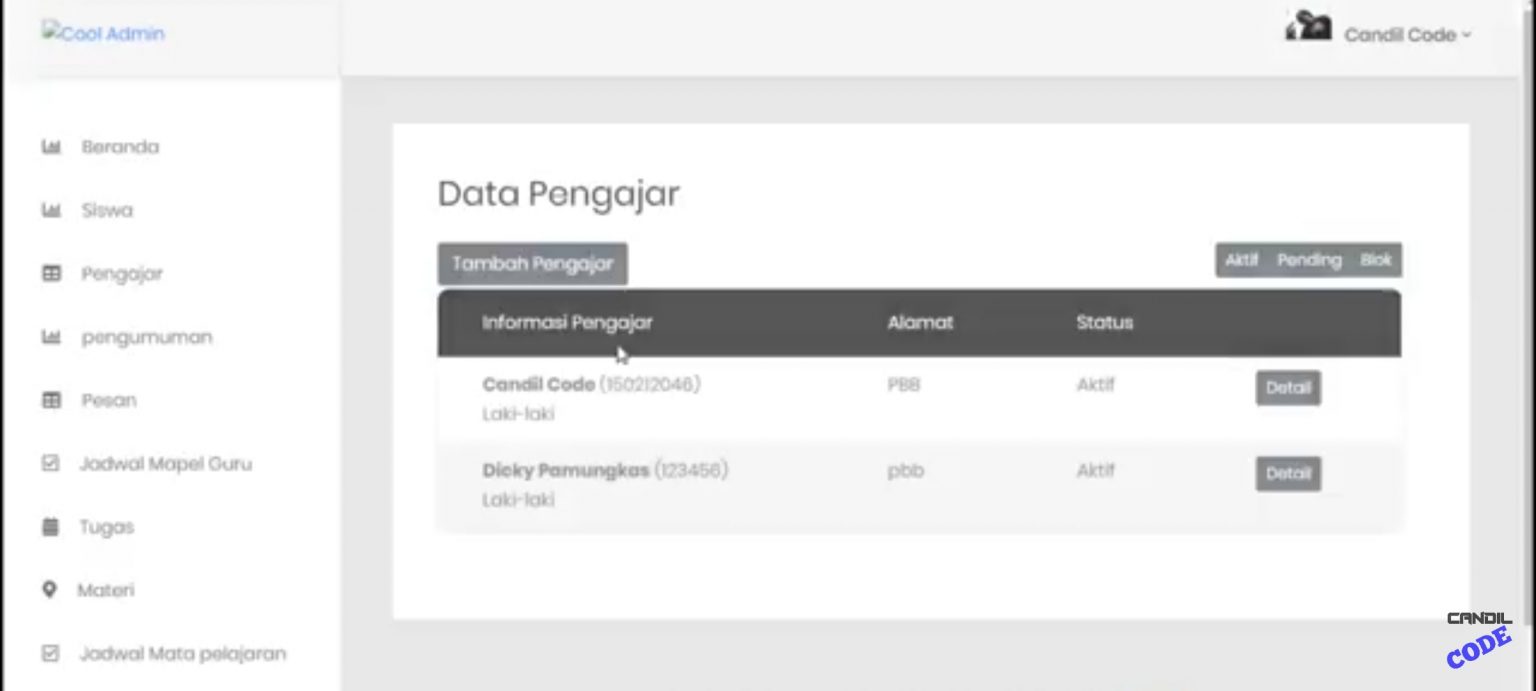Expand the Status column options

pyautogui.click(x=1104, y=322)
